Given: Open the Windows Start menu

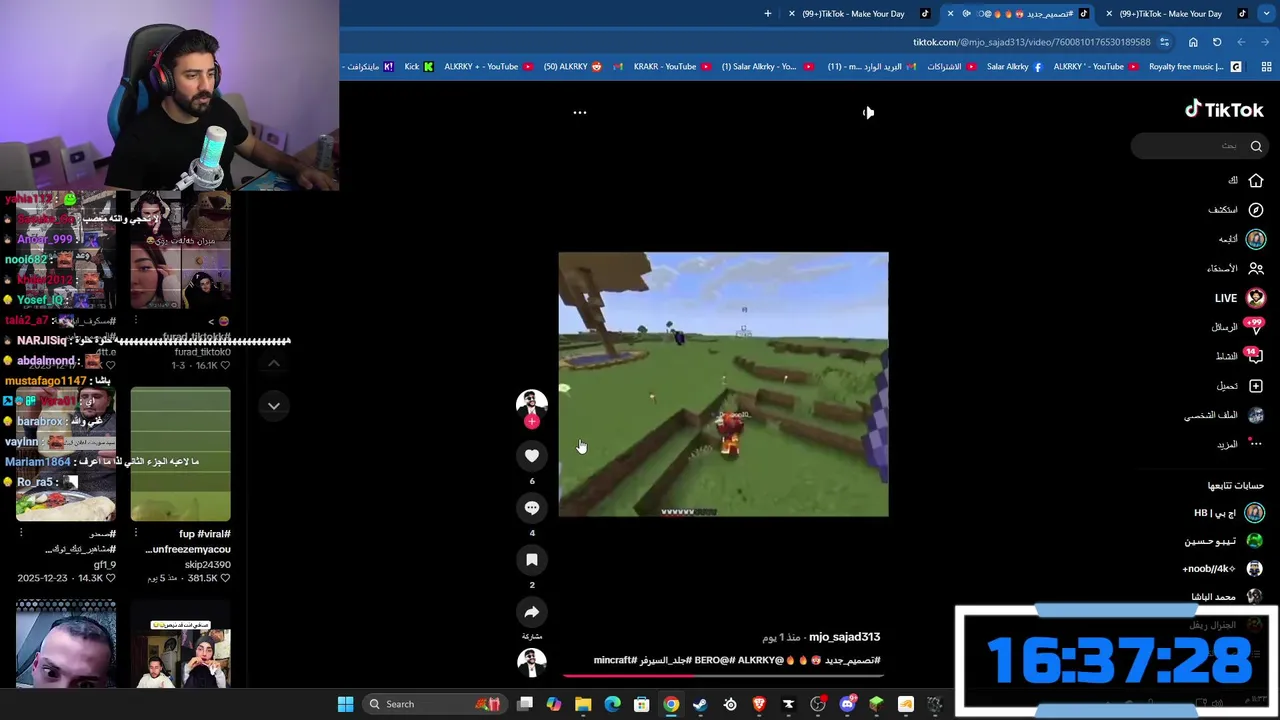Looking at the screenshot, I should pyautogui.click(x=345, y=704).
